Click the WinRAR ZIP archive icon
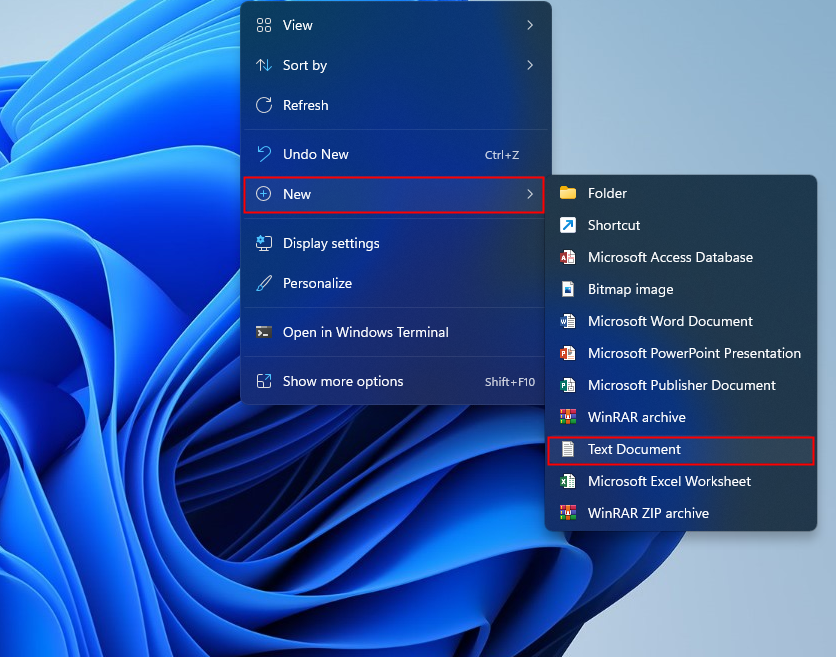836x657 pixels. [570, 513]
